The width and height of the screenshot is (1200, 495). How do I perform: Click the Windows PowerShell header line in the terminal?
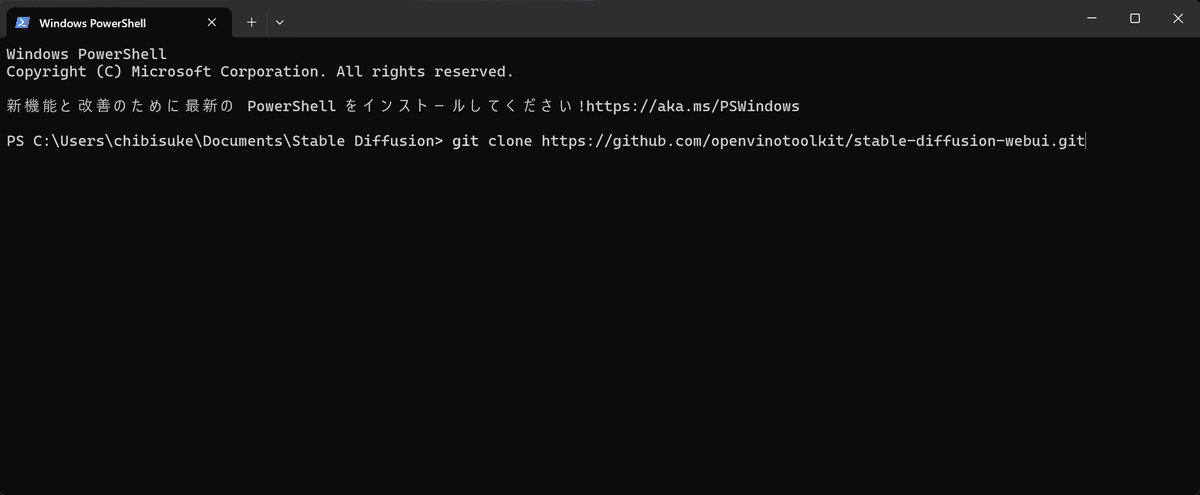point(86,54)
